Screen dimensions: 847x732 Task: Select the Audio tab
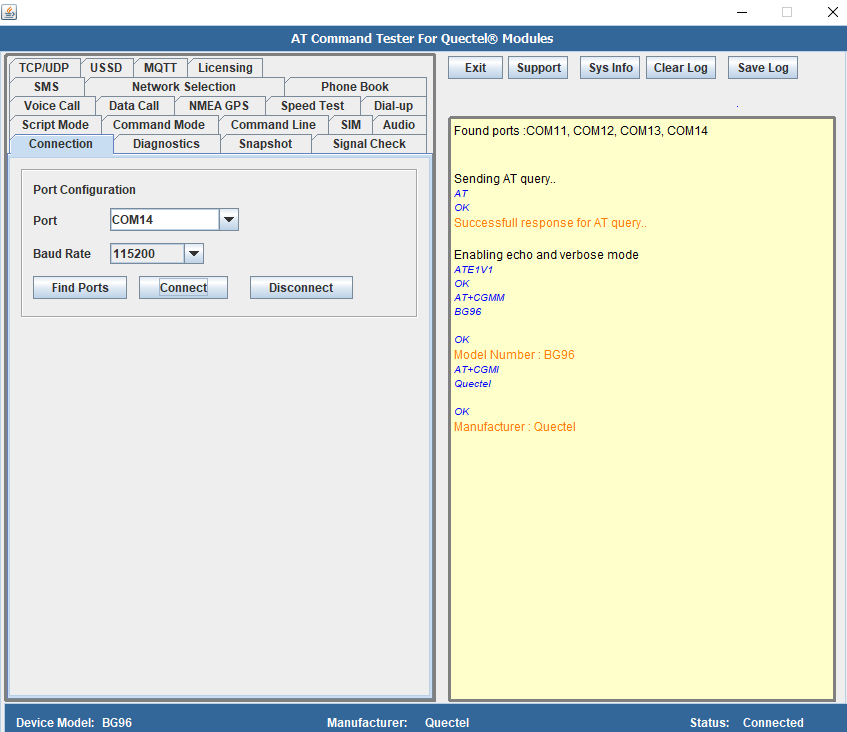pos(399,124)
